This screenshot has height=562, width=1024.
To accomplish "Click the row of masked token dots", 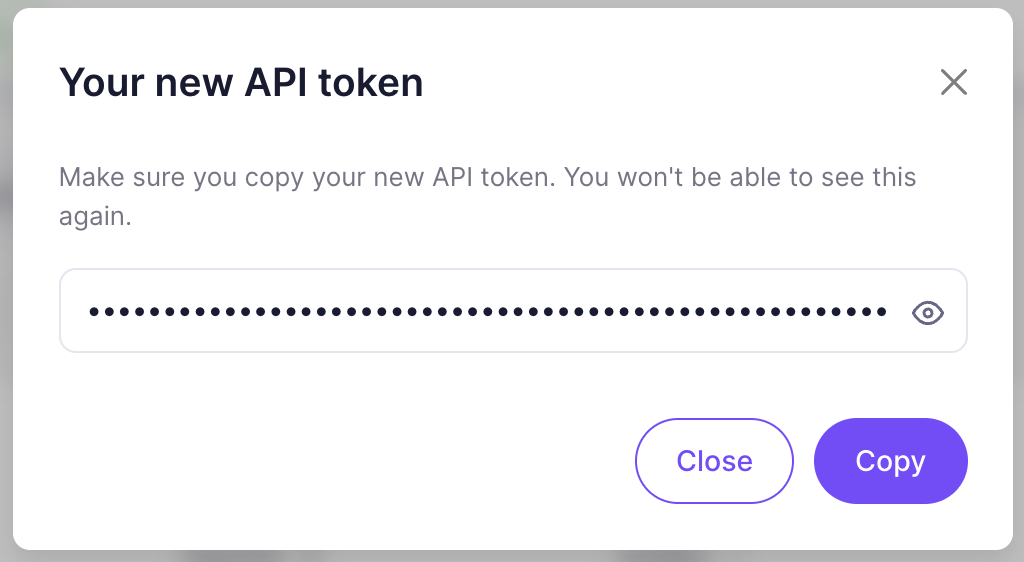I will point(487,312).
